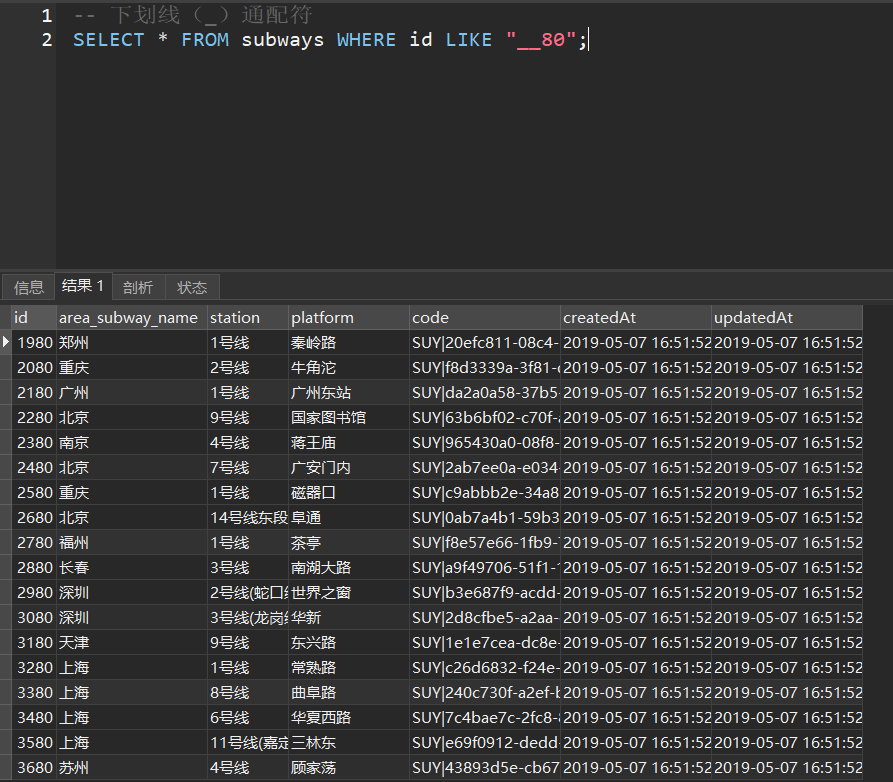Click the 广安门内 platform cell

click(349, 468)
